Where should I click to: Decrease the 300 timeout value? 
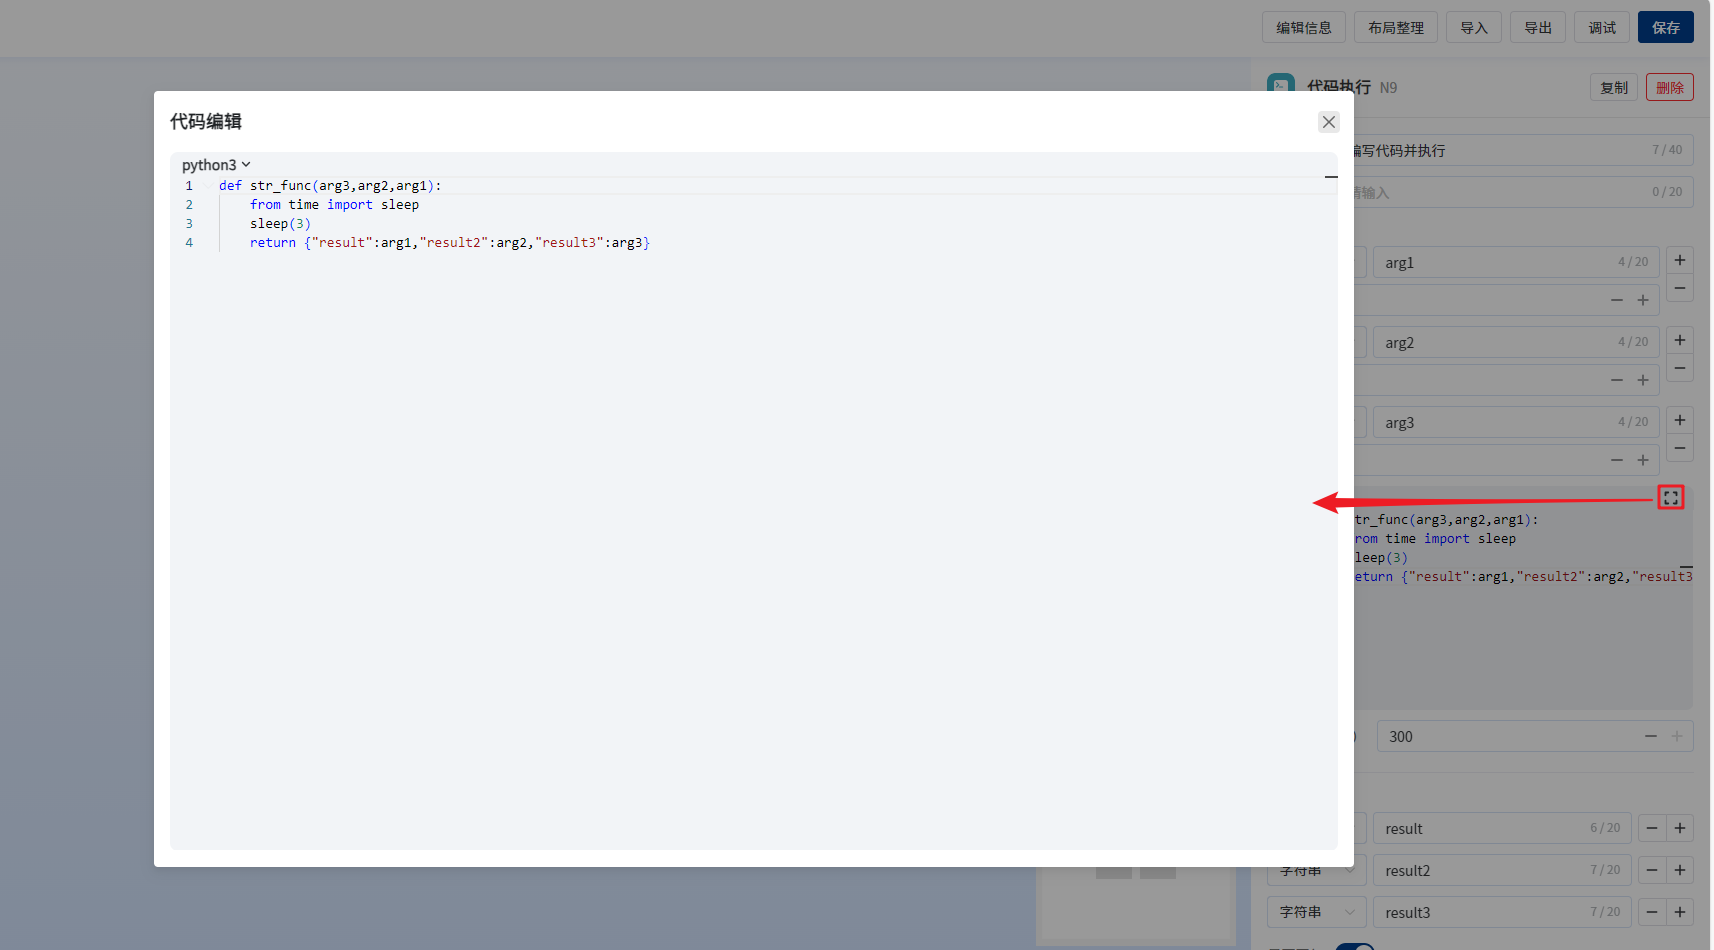(1650, 736)
